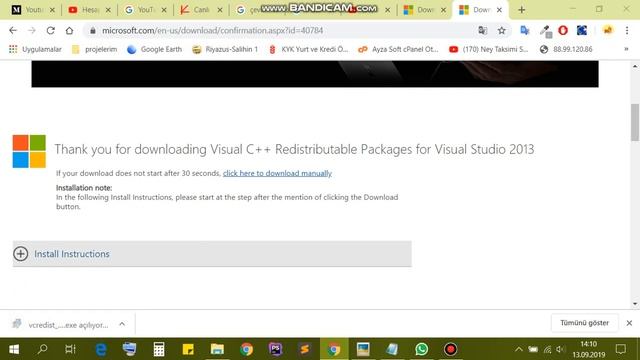Open the projelerim bookmark folder
This screenshot has width=640, height=360.
[x=94, y=49]
